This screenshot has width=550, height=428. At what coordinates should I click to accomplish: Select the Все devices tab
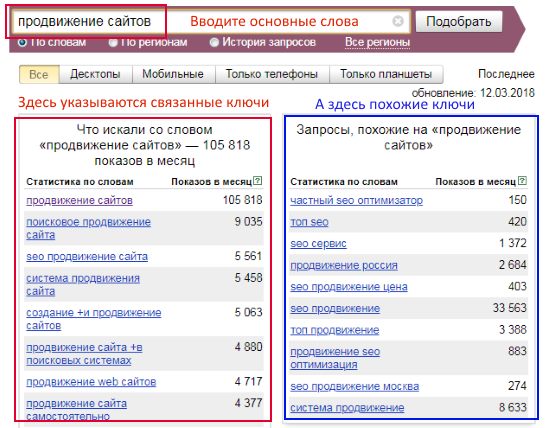coord(39,74)
